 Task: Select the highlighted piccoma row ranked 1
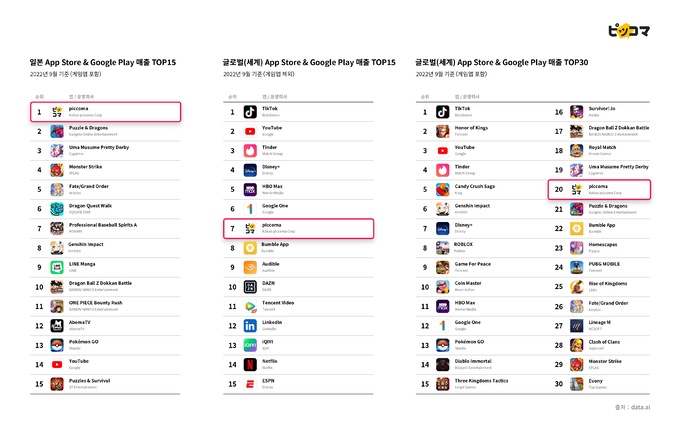(105, 112)
